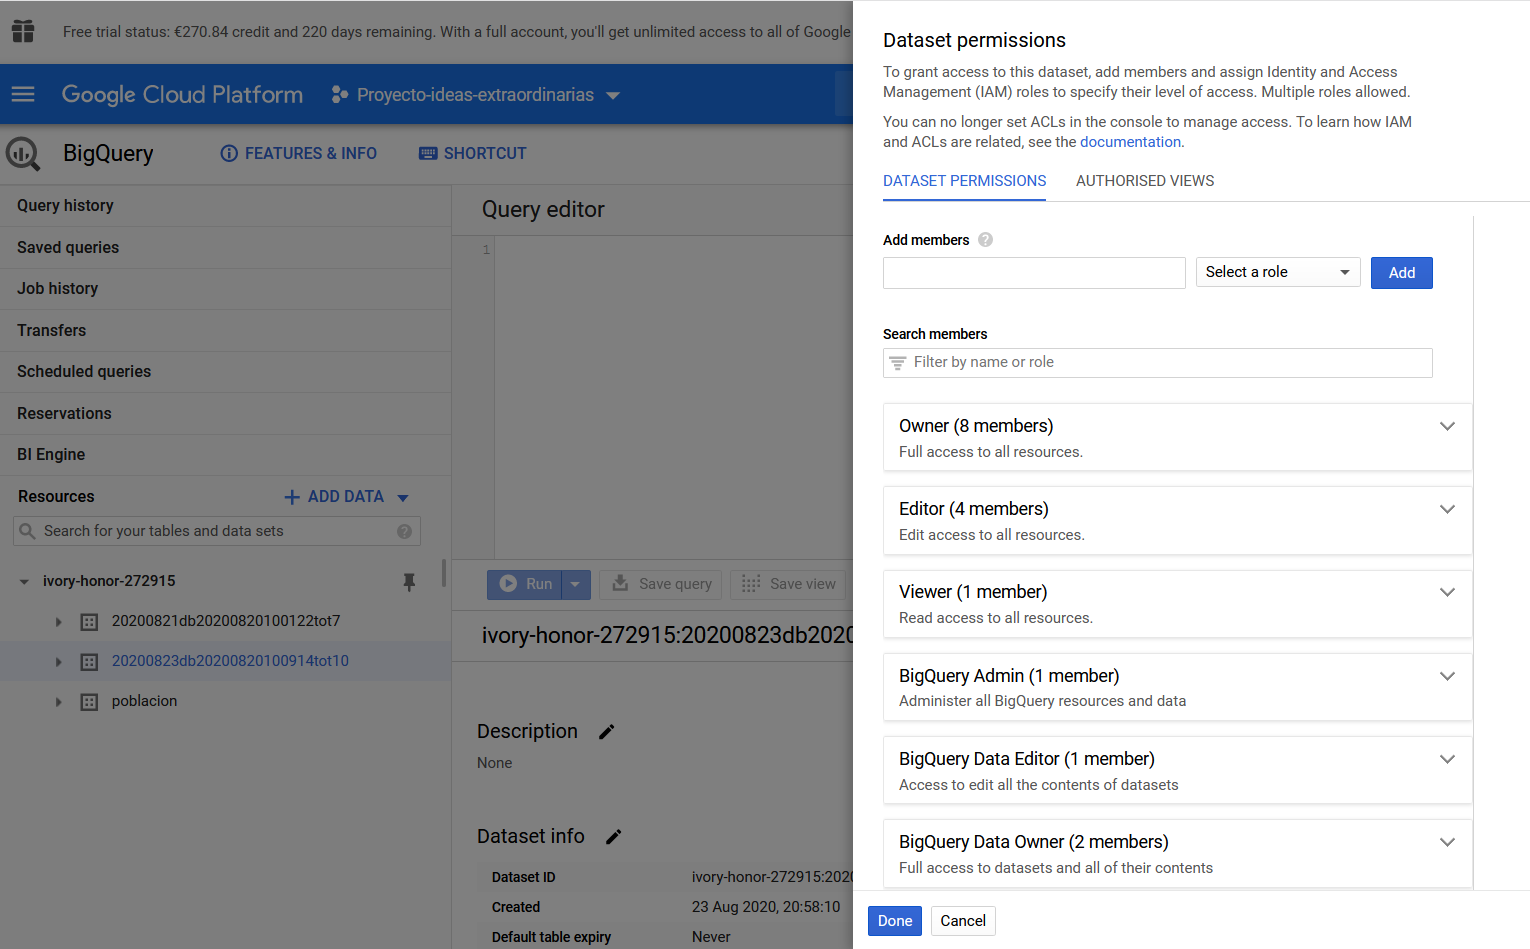Select dataset 20200823db20200820100914tot10
This screenshot has width=1530, height=949.
pyautogui.click(x=230, y=661)
